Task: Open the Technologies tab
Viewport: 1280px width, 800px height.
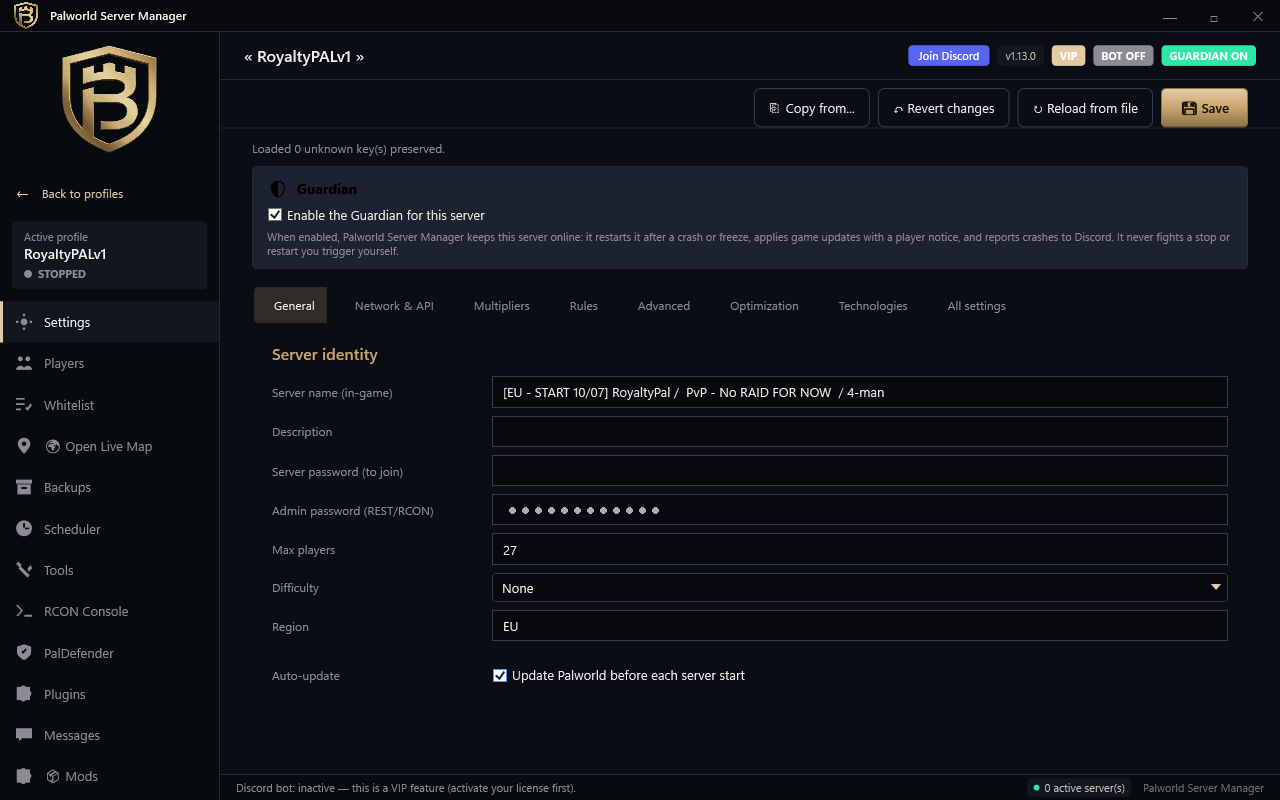Action: click(x=873, y=305)
